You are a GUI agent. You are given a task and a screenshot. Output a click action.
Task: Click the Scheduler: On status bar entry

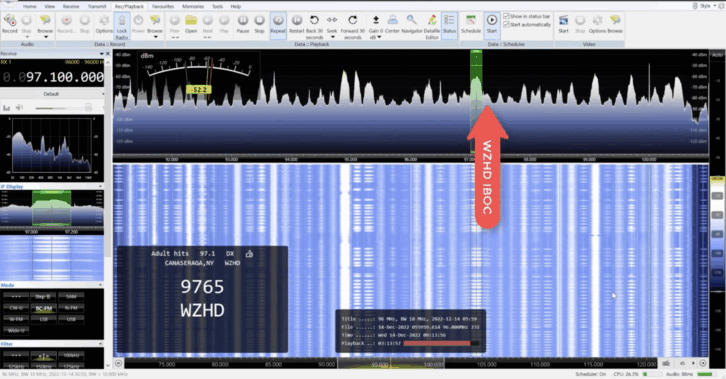coord(590,374)
